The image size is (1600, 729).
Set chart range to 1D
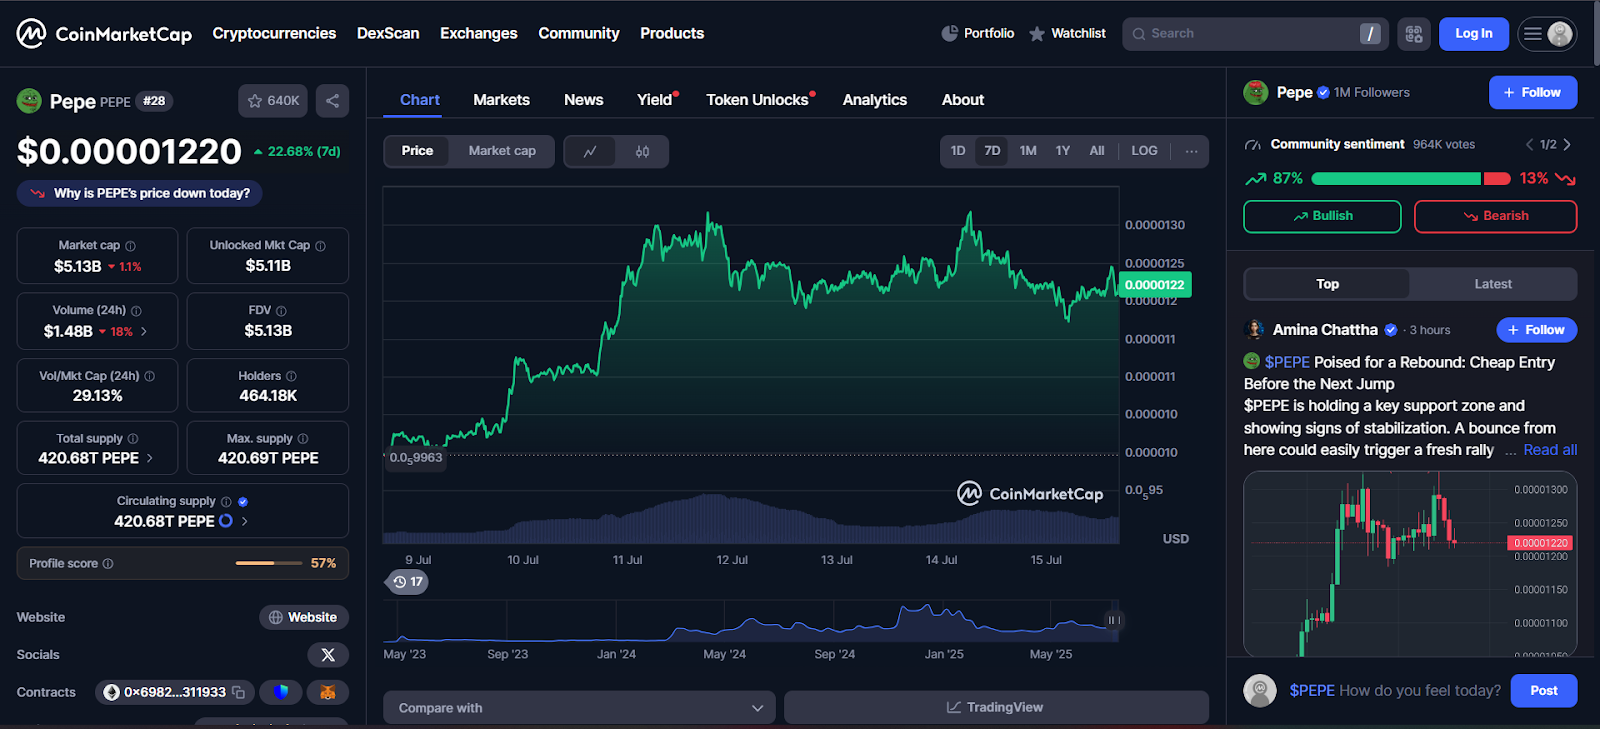(958, 151)
